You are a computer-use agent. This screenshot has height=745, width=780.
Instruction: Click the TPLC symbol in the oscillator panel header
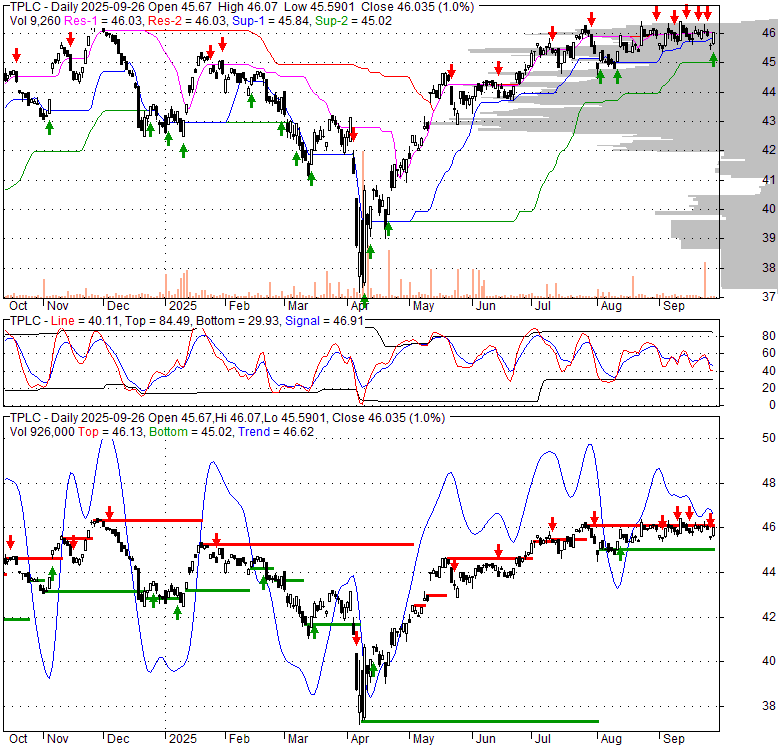pos(24,321)
